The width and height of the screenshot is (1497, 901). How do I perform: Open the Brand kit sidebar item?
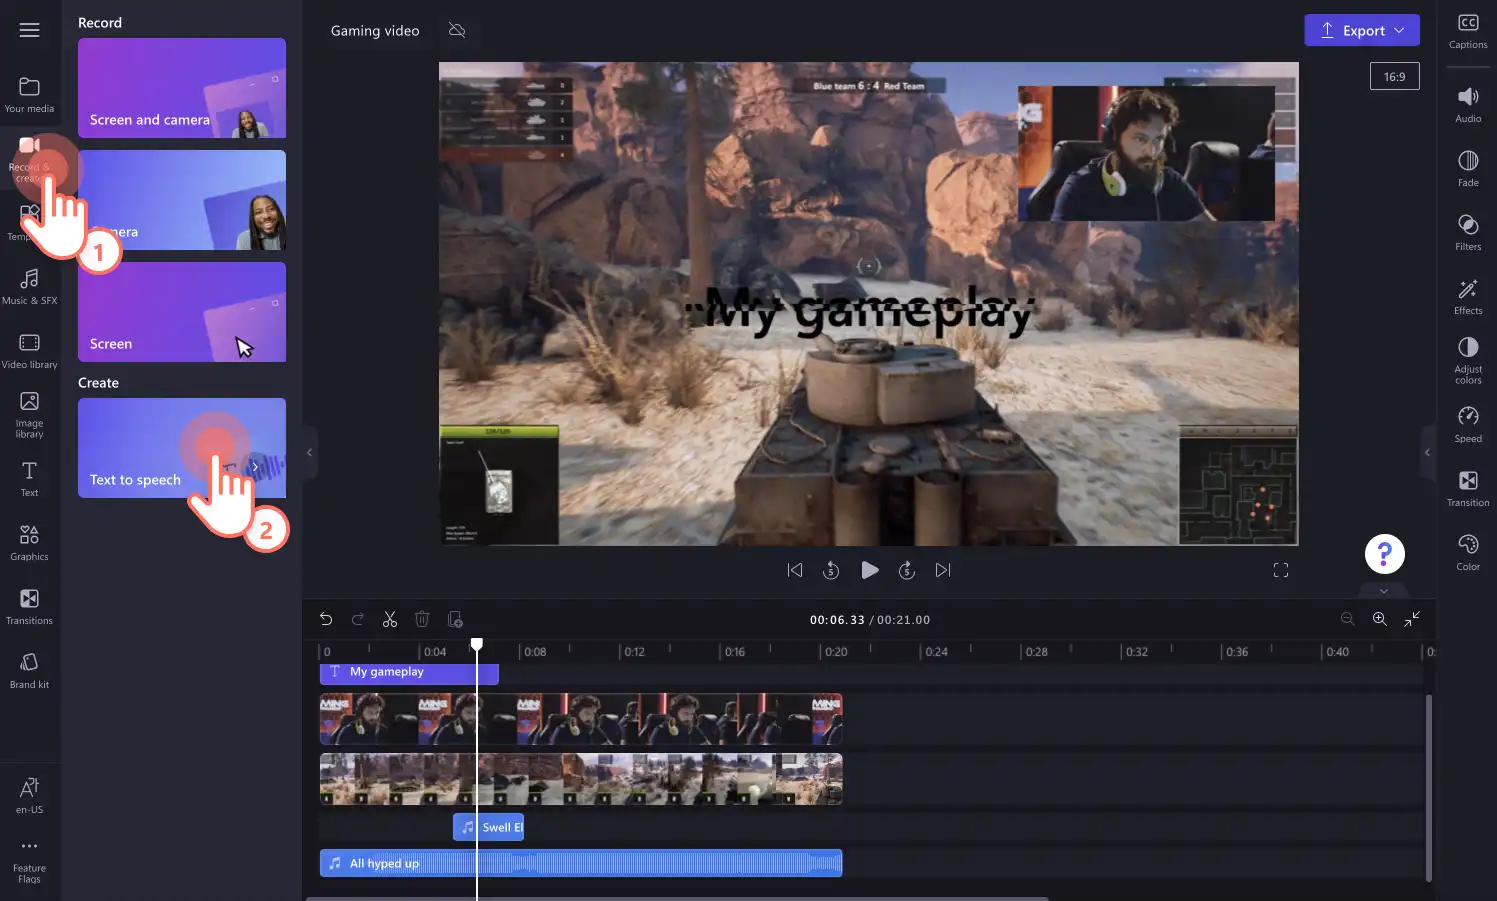(30, 670)
